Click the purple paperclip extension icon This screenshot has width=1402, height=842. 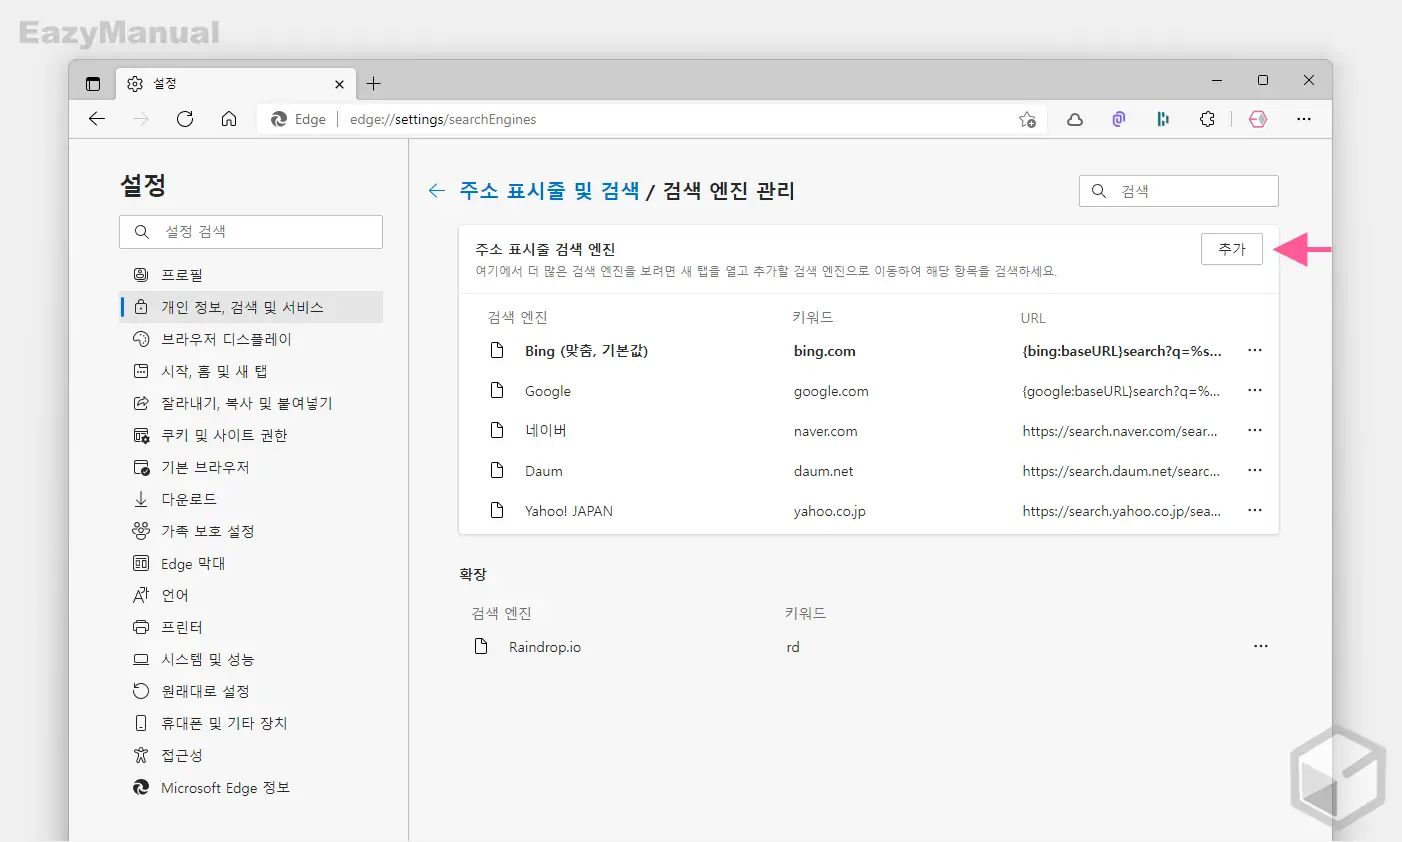pos(1119,119)
